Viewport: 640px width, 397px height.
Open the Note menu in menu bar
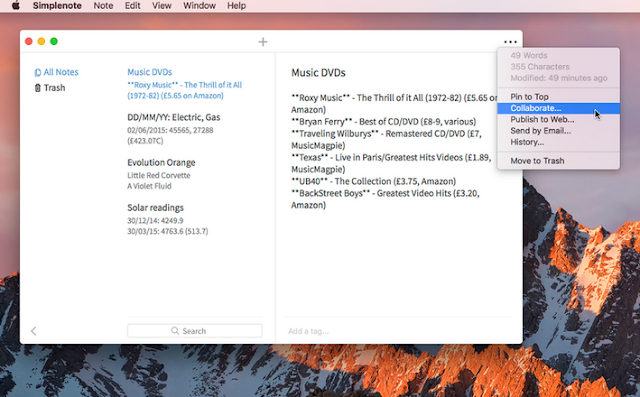pos(103,6)
